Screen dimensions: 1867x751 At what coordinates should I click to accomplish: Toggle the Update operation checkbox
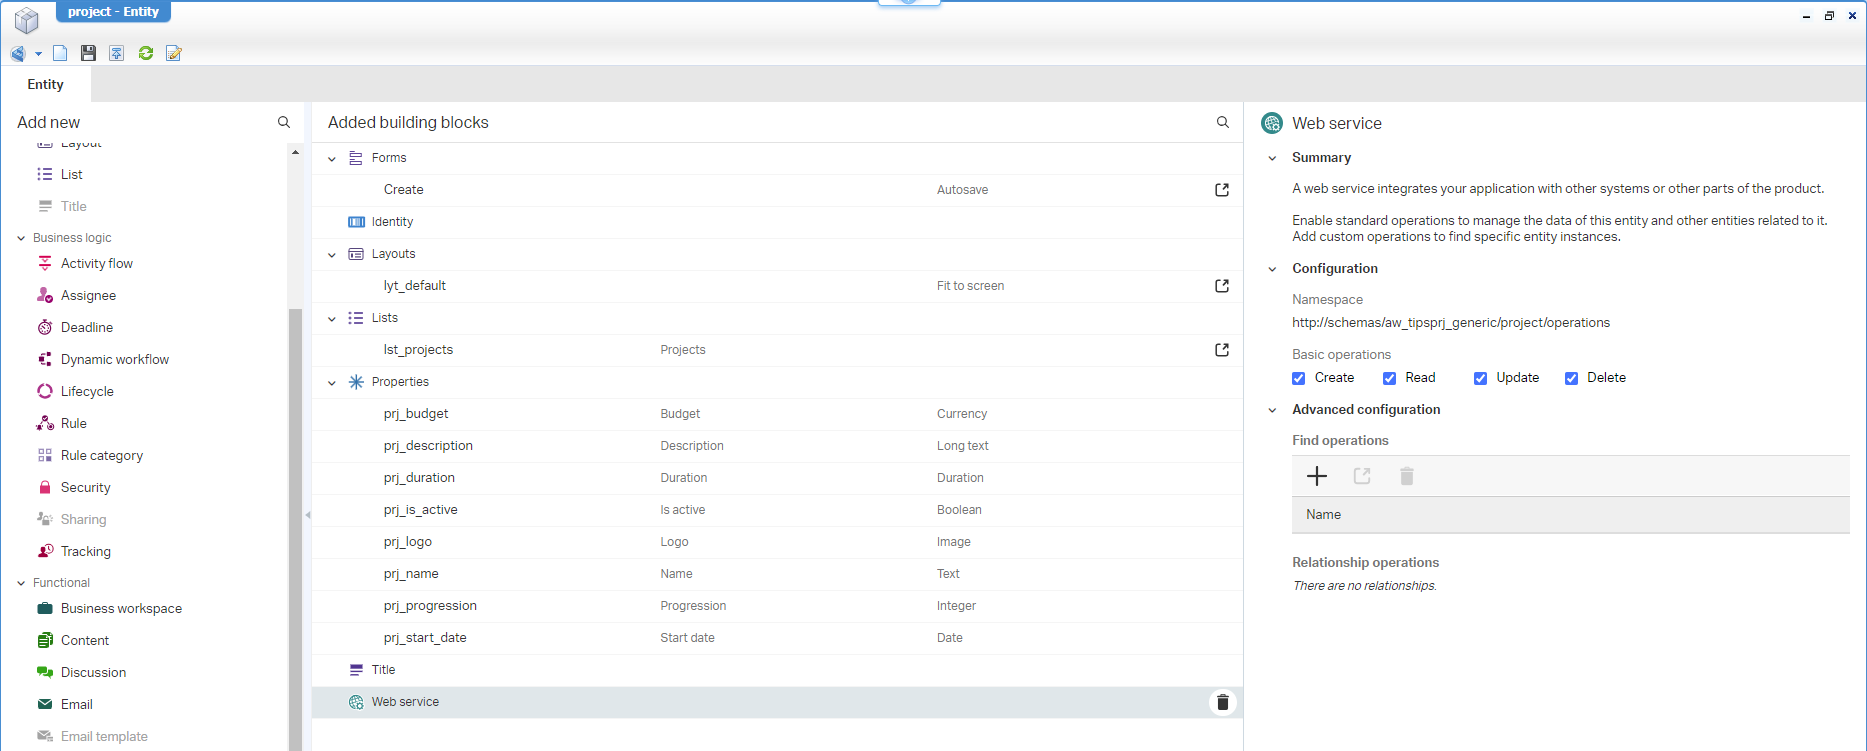[x=1480, y=378]
